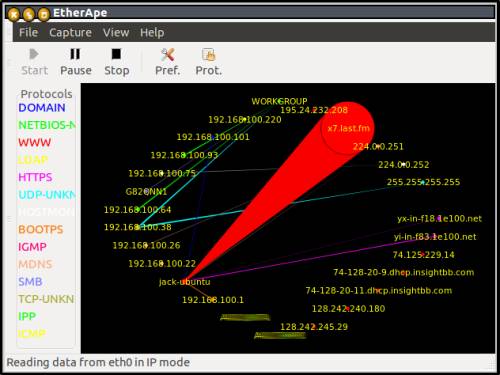
Task: Open the Capture menu
Action: (70, 33)
